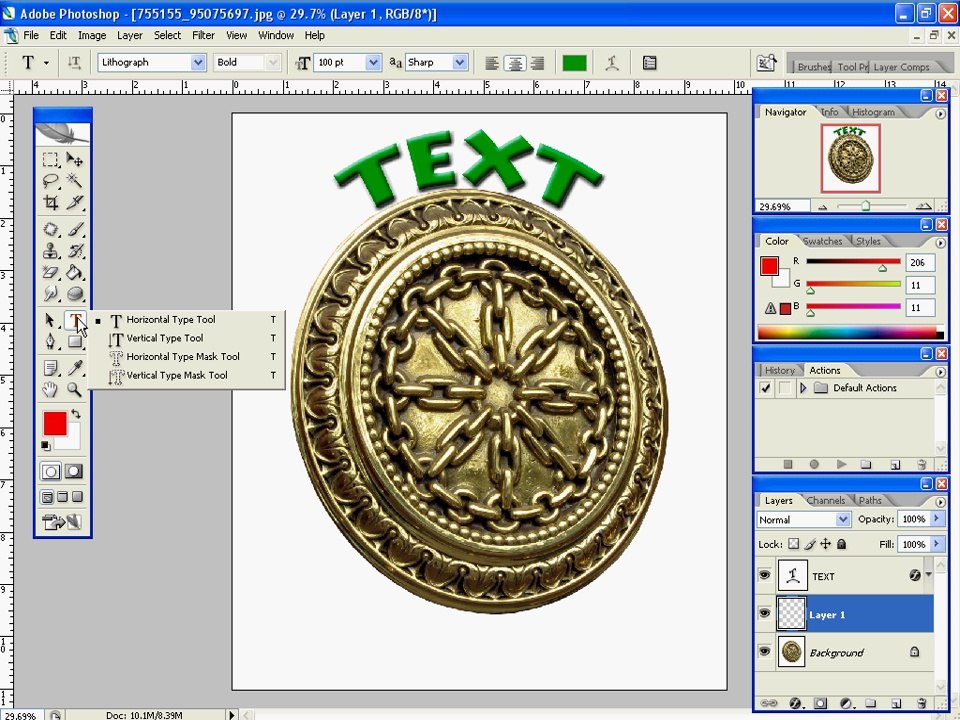Select the Magic Wand tool
Screen dimensions: 960x720
(75, 180)
